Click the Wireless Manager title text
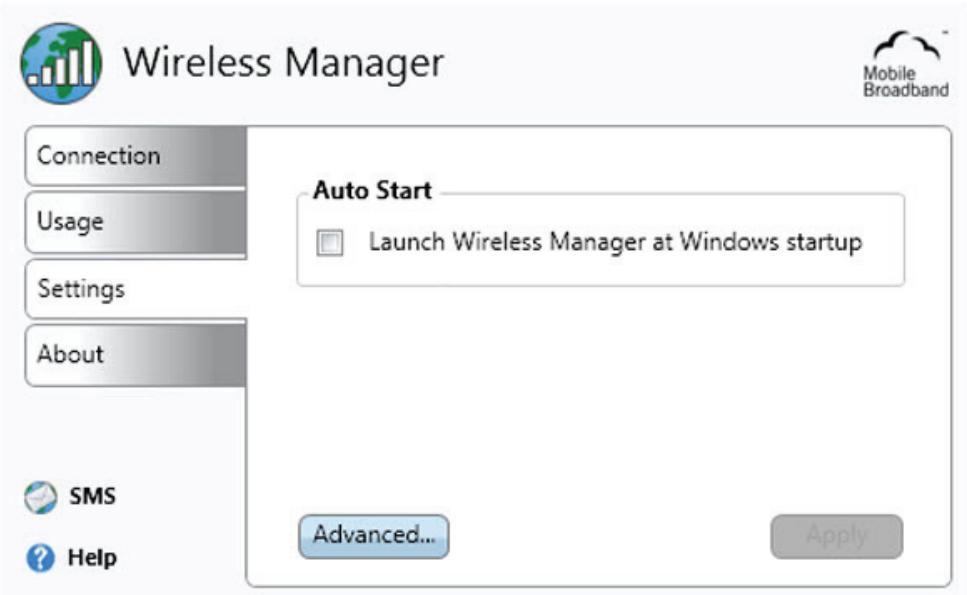The height and width of the screenshot is (595, 967). point(284,63)
